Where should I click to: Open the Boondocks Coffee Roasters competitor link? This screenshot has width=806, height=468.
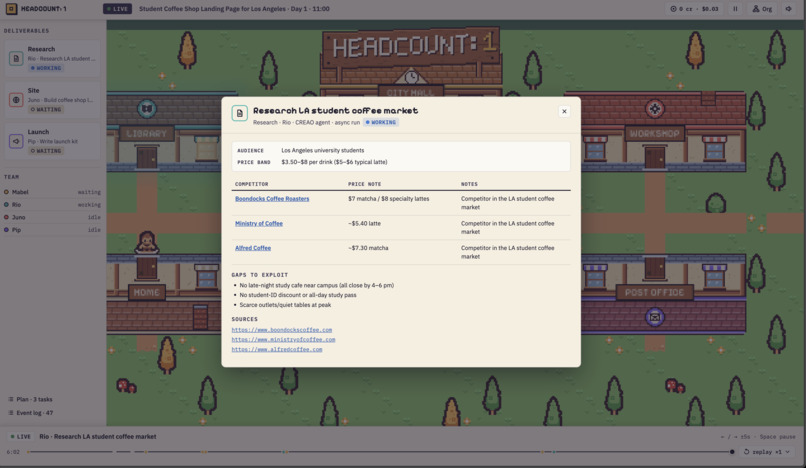(x=272, y=199)
